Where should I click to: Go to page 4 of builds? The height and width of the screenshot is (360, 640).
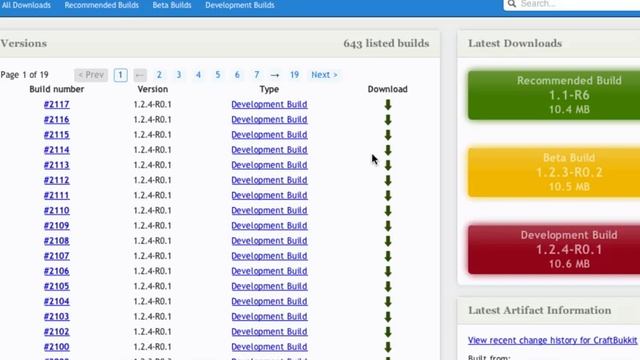point(198,75)
